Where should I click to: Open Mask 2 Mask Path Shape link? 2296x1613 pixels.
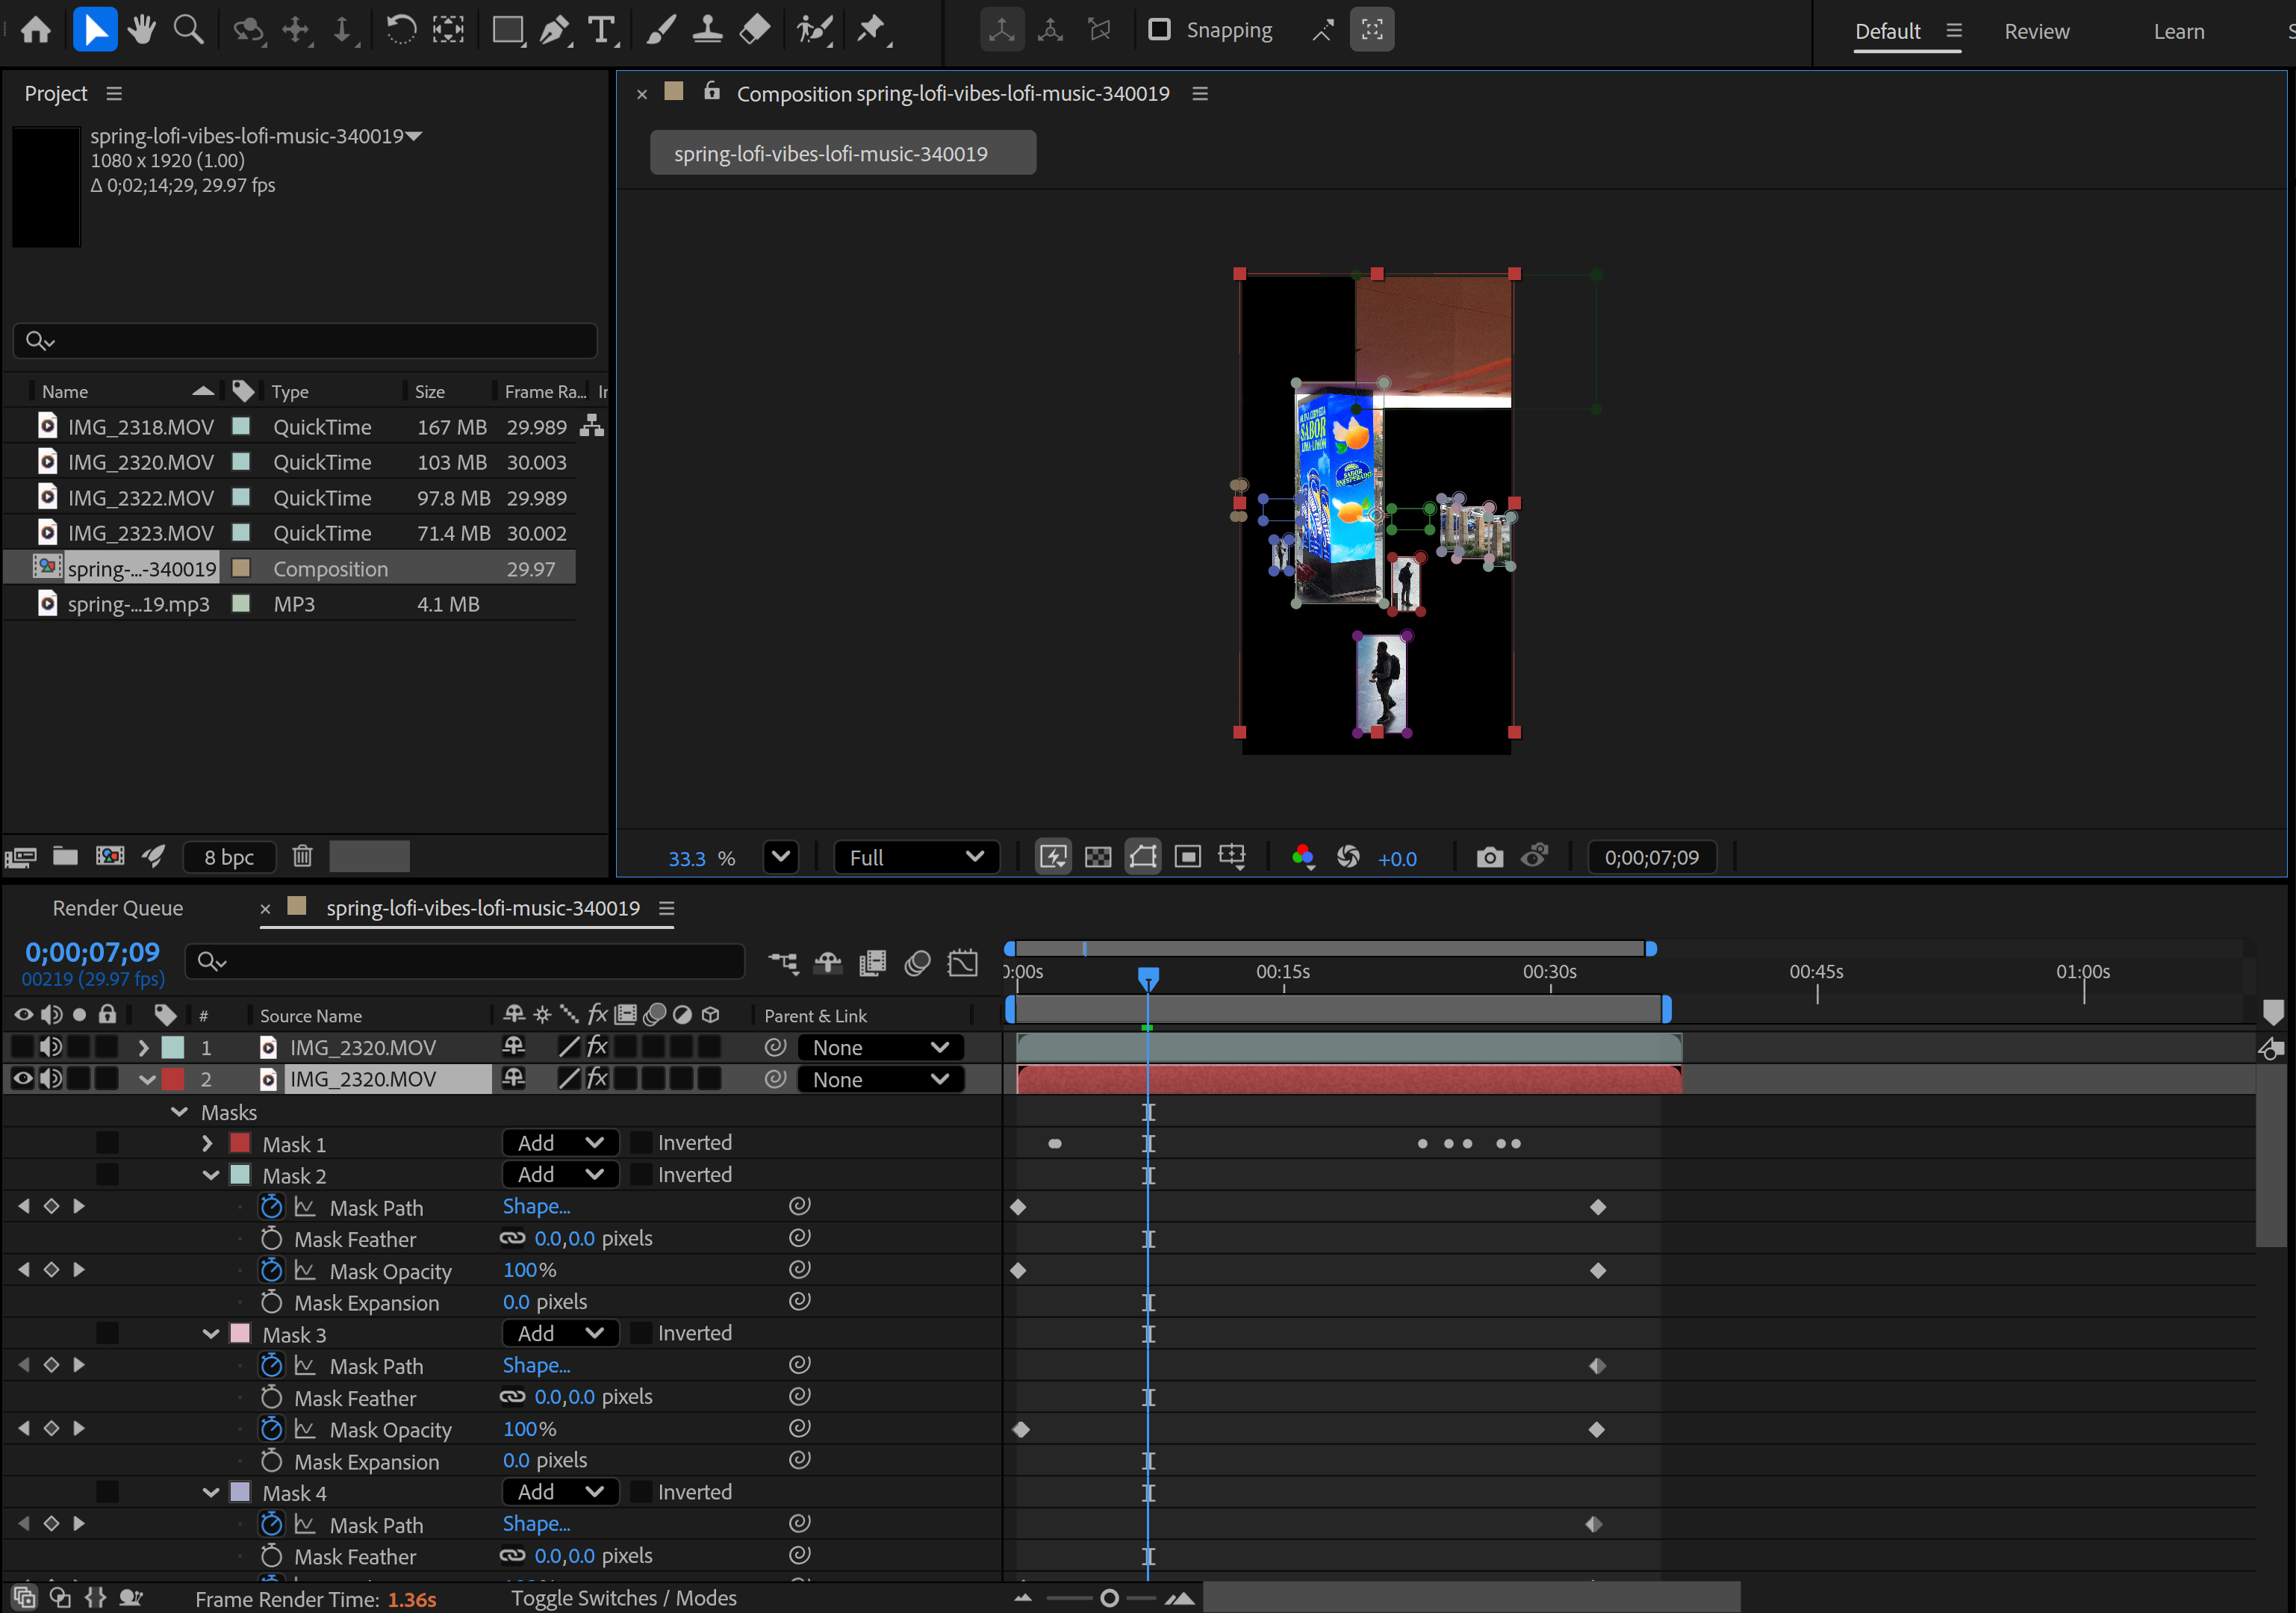click(x=536, y=1206)
